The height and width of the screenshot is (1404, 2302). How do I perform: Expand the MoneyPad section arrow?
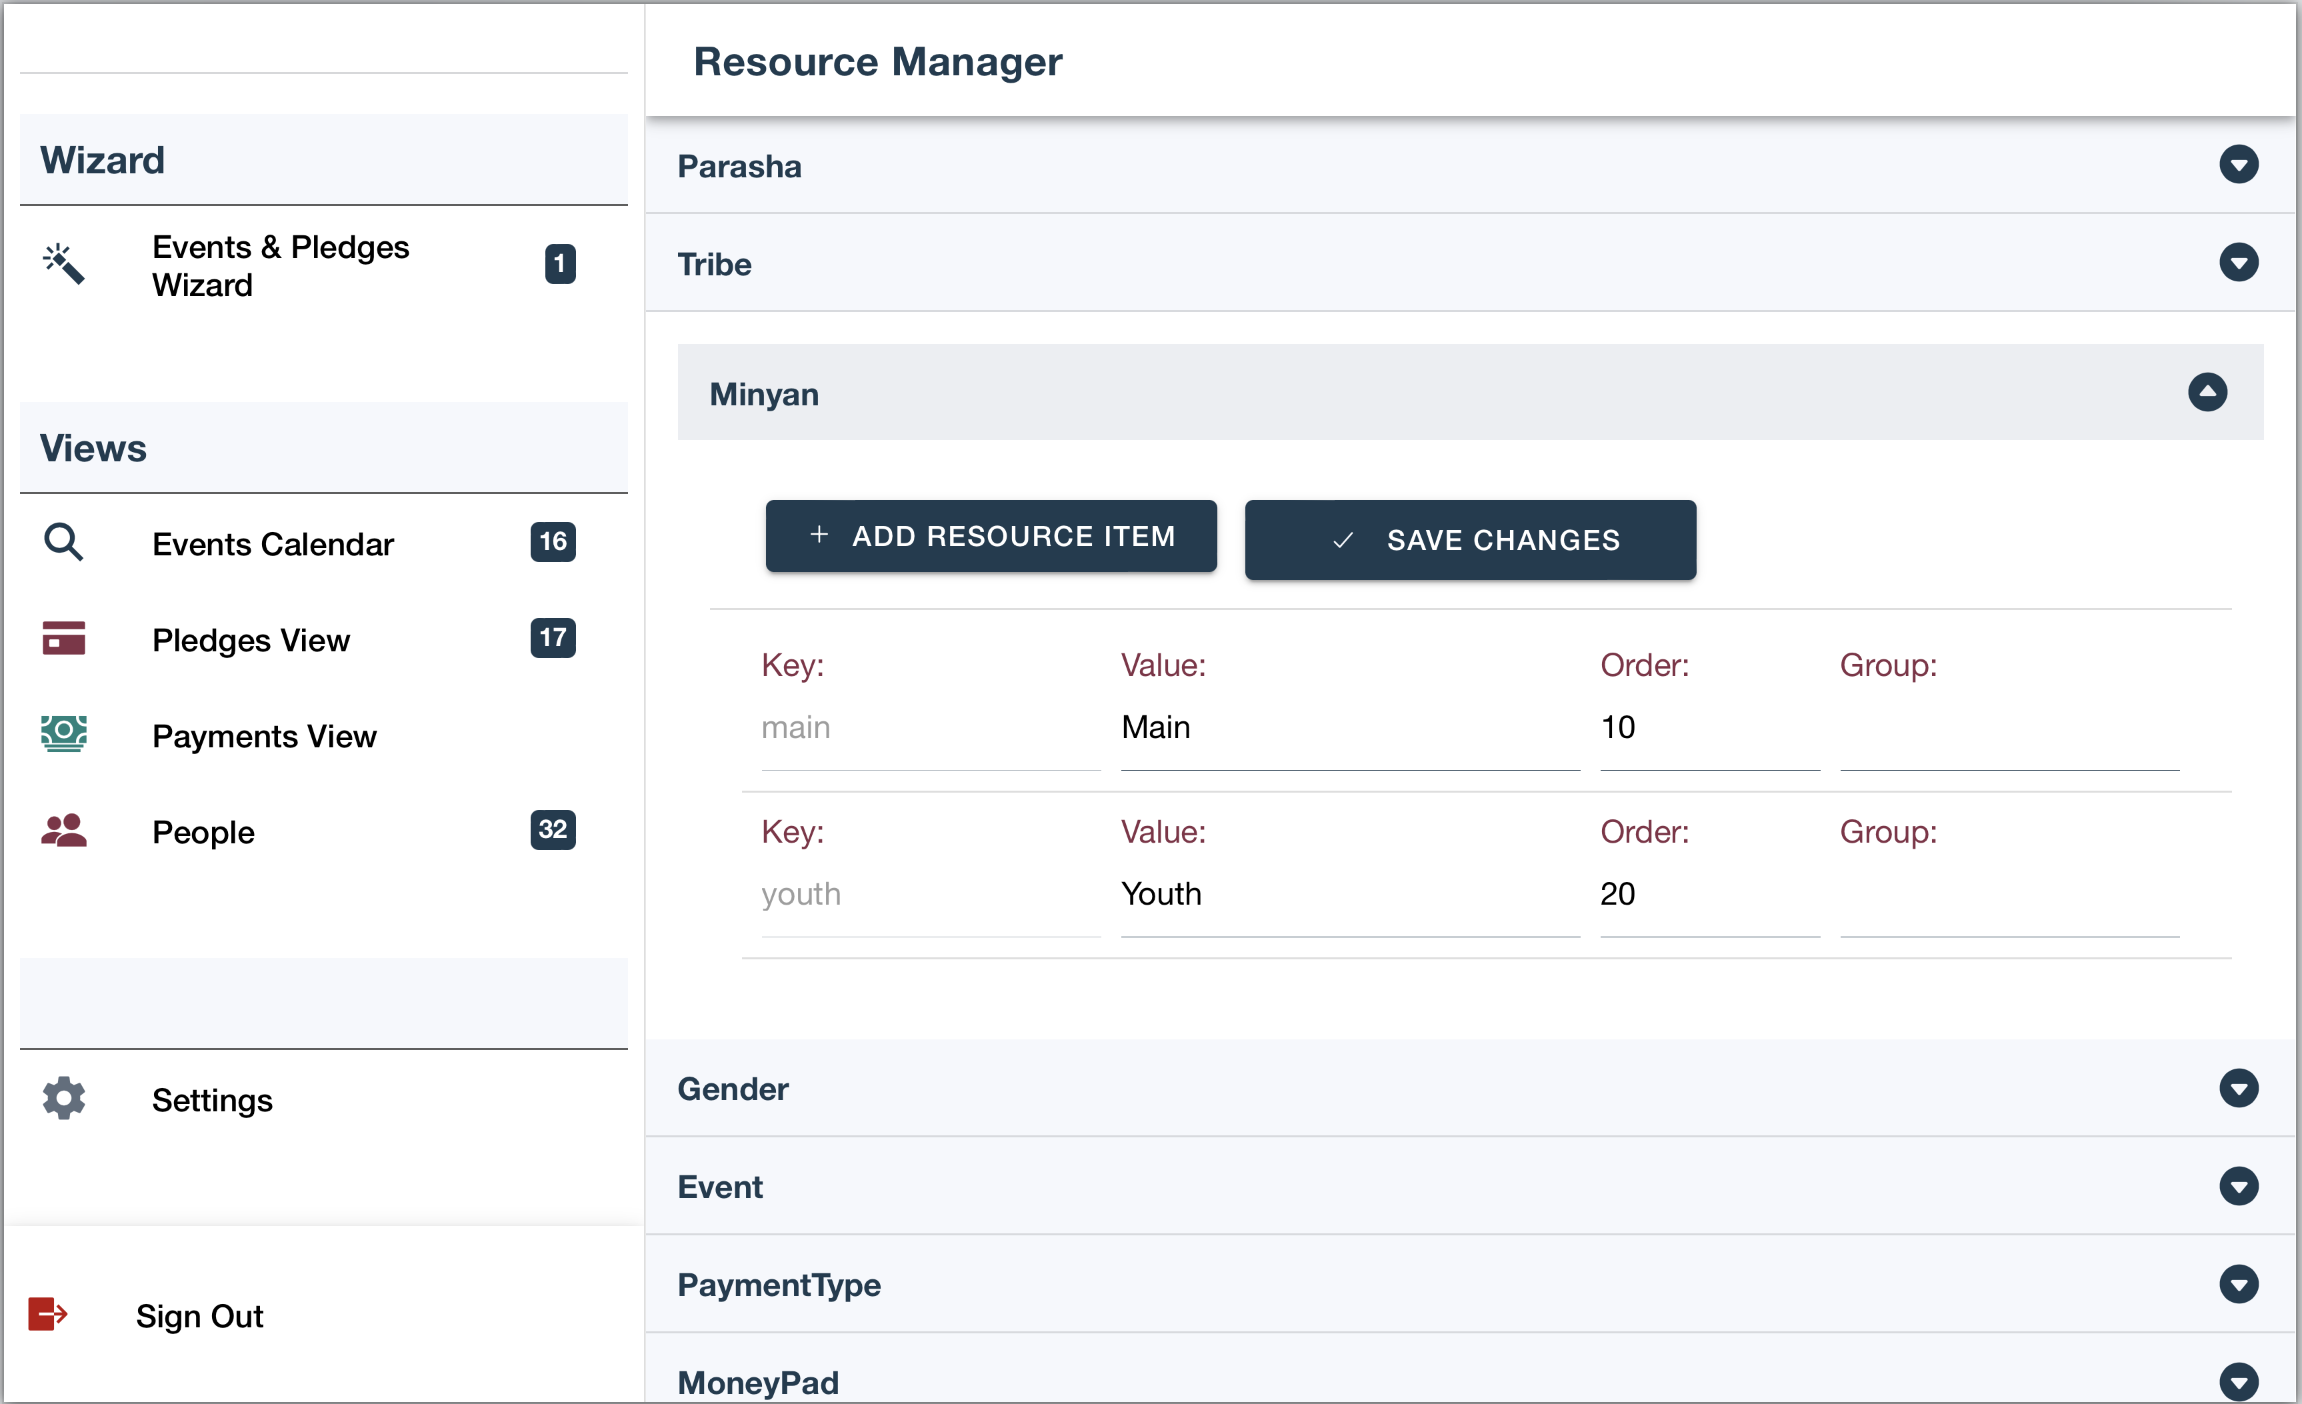click(2239, 1382)
